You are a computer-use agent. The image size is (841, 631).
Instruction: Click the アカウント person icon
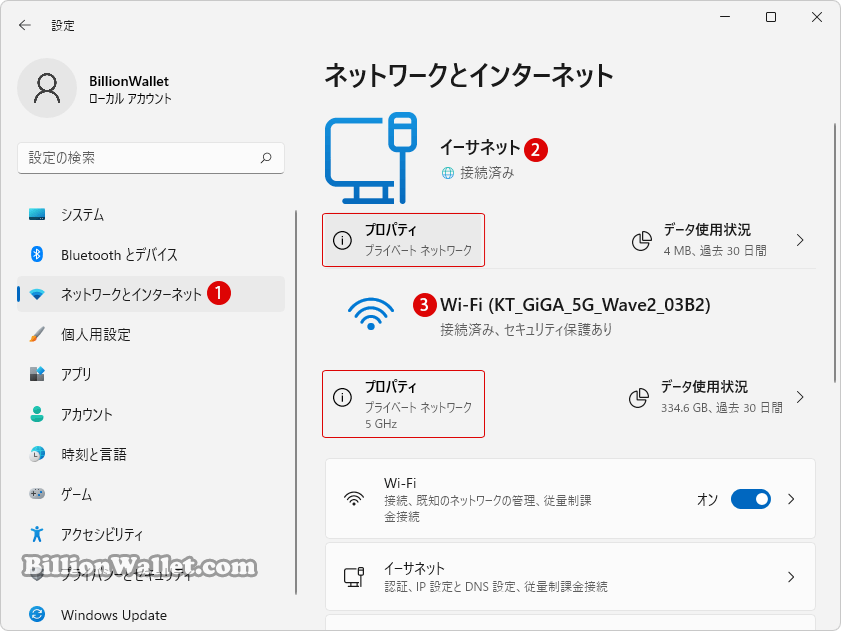tap(37, 414)
